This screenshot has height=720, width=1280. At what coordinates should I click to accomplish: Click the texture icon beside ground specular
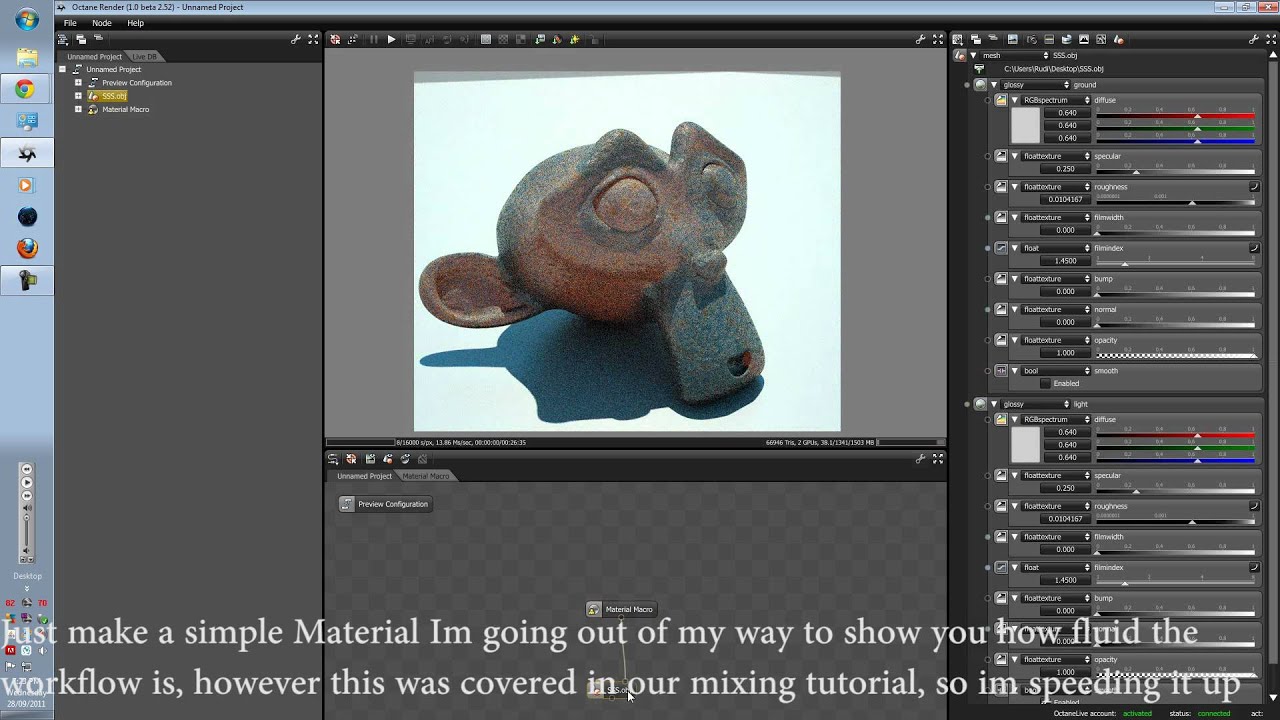(x=1001, y=156)
